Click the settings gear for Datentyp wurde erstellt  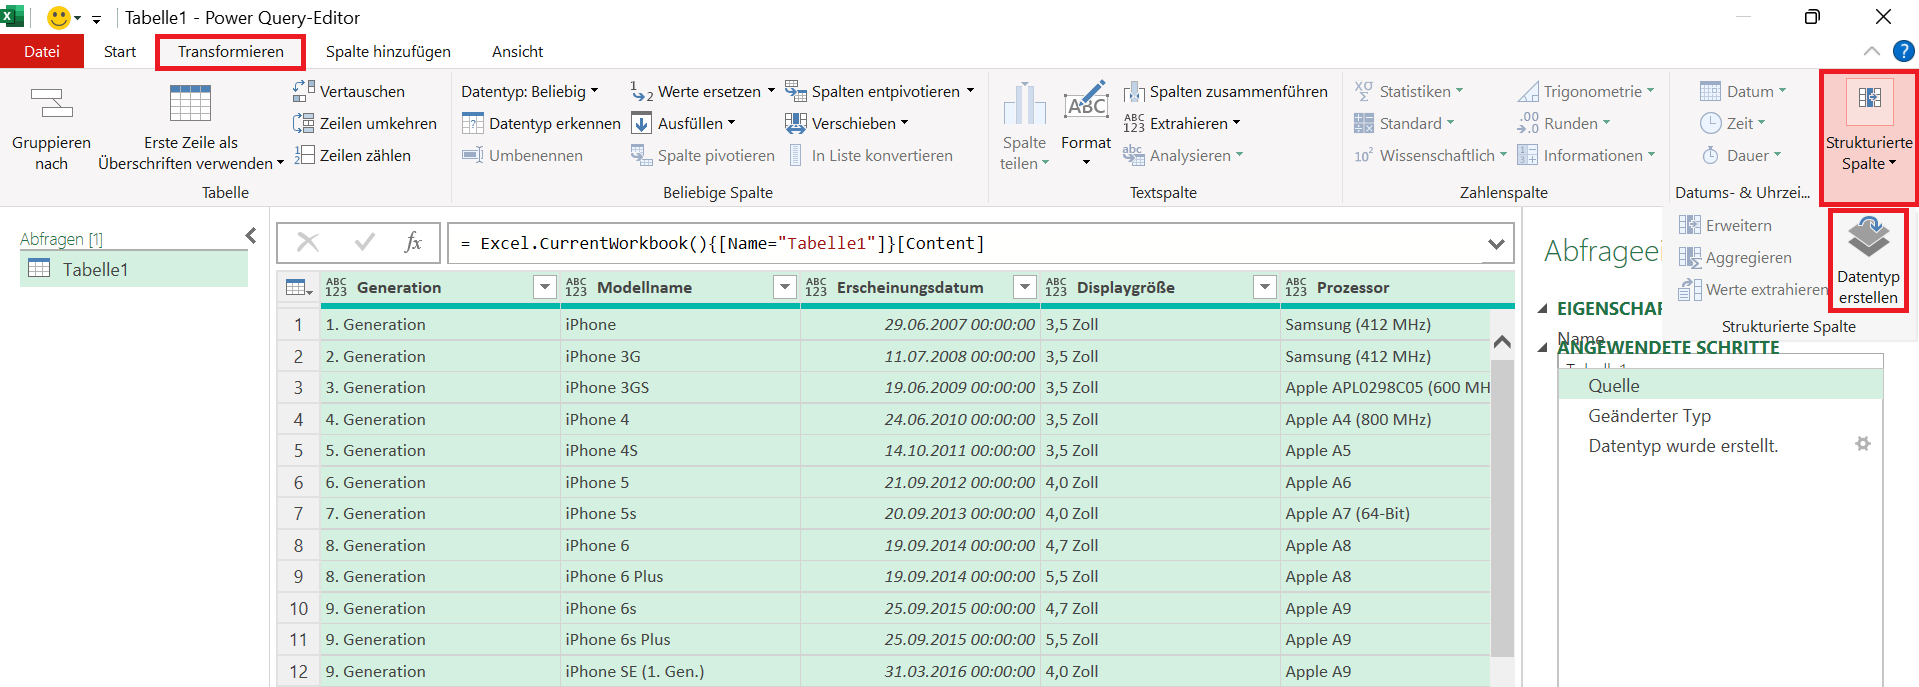[1862, 444]
